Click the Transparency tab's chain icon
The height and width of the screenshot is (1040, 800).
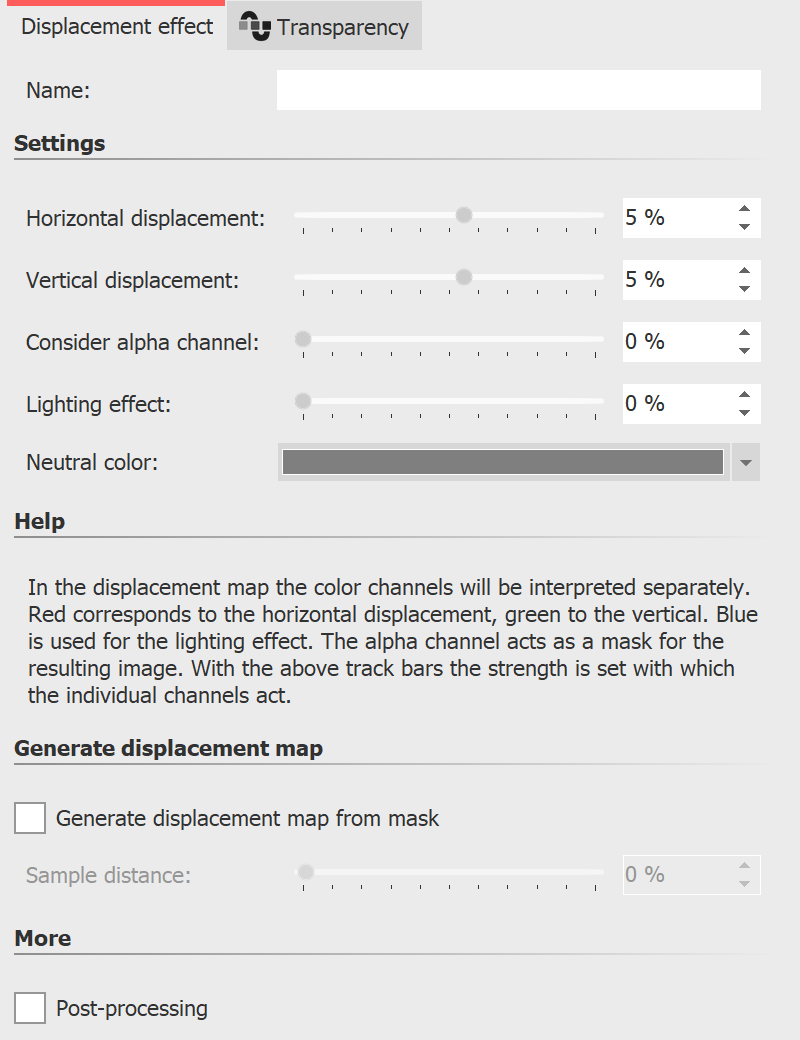(x=258, y=27)
